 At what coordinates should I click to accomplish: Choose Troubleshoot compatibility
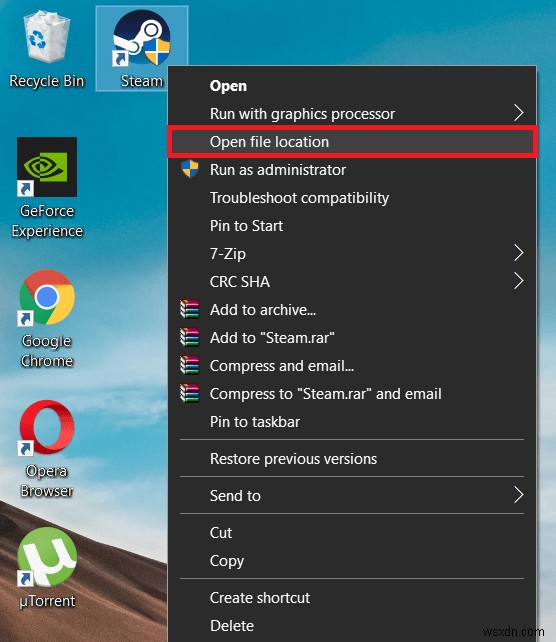352,198
